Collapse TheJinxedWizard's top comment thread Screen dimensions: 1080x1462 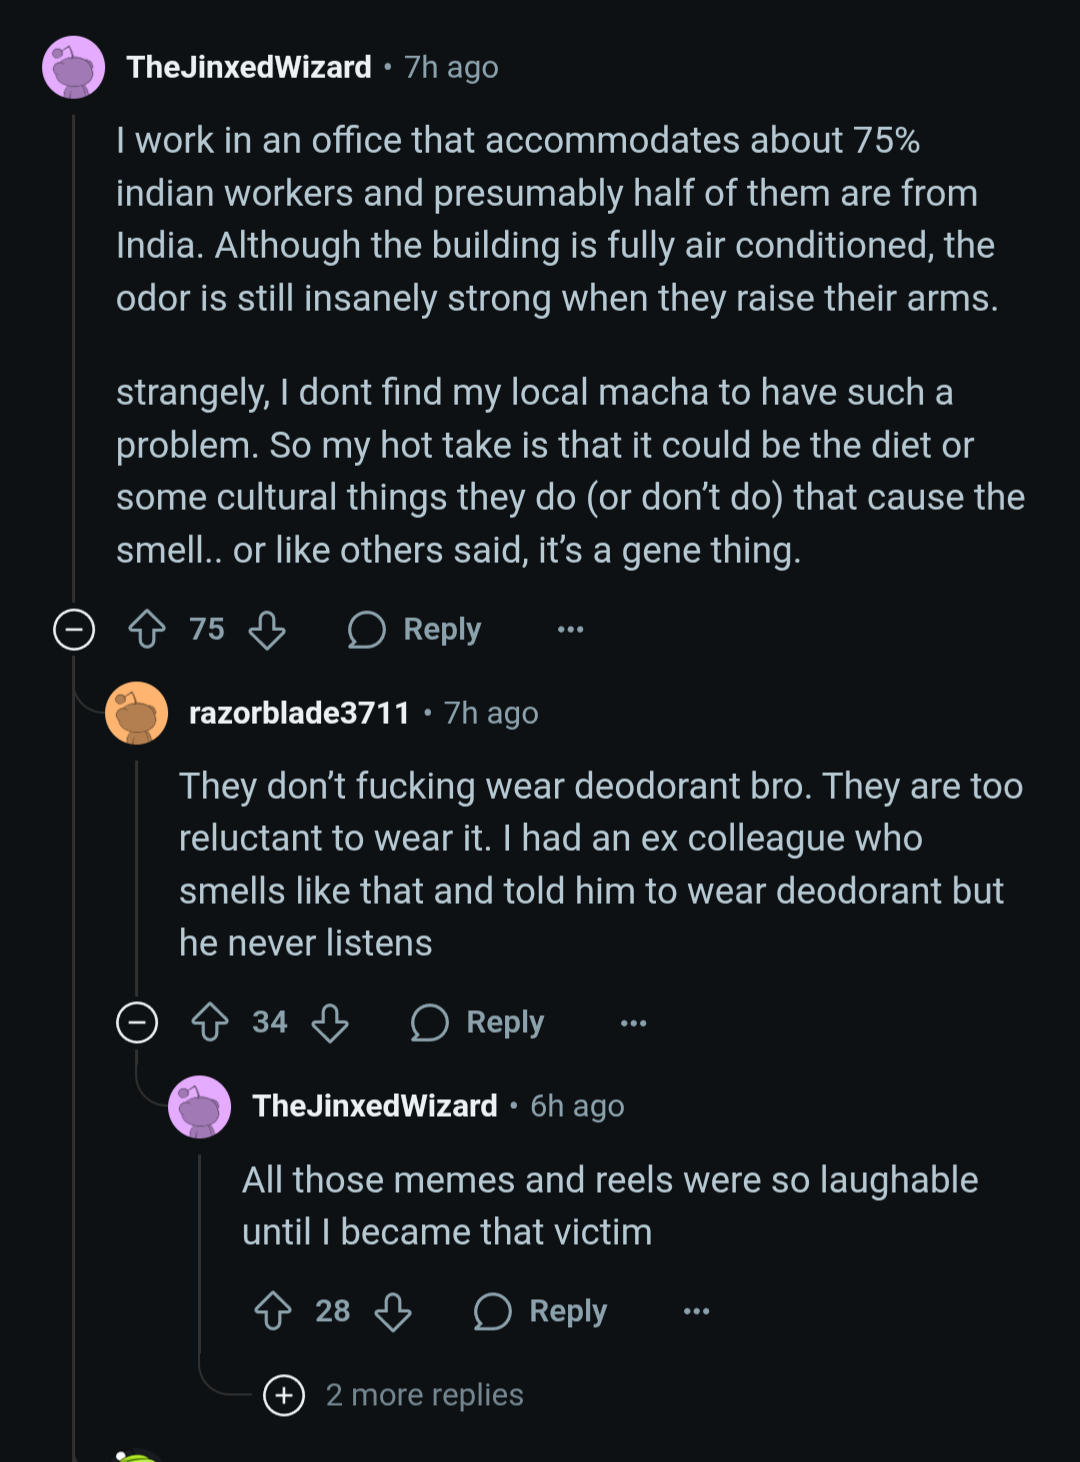74,630
